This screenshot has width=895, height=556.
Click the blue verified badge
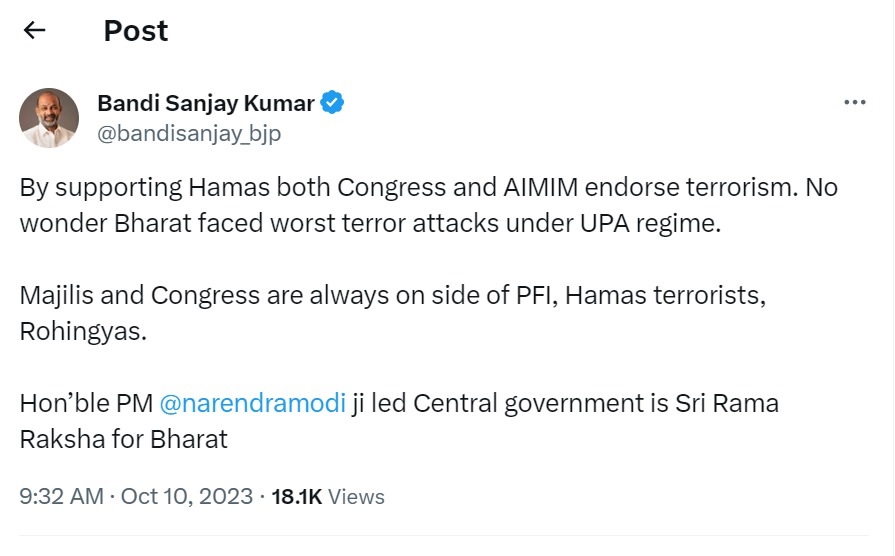point(332,103)
